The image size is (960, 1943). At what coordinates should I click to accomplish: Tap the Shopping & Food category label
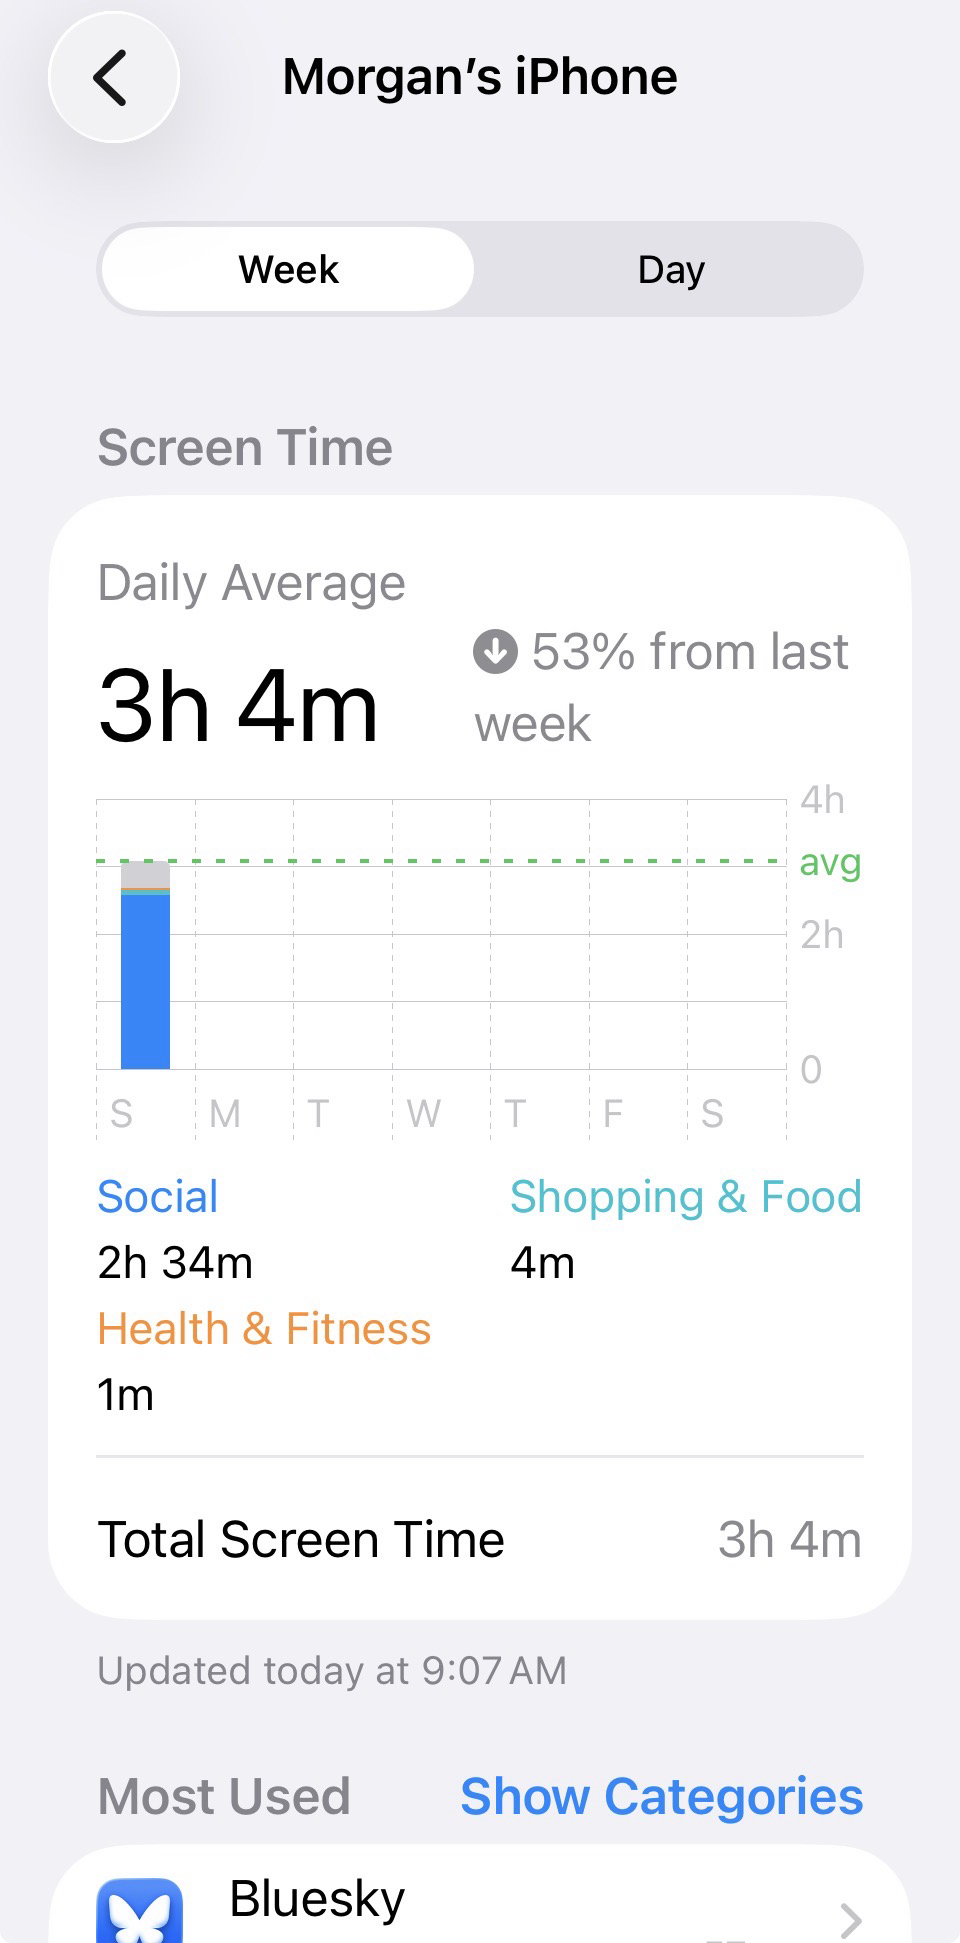685,1197
